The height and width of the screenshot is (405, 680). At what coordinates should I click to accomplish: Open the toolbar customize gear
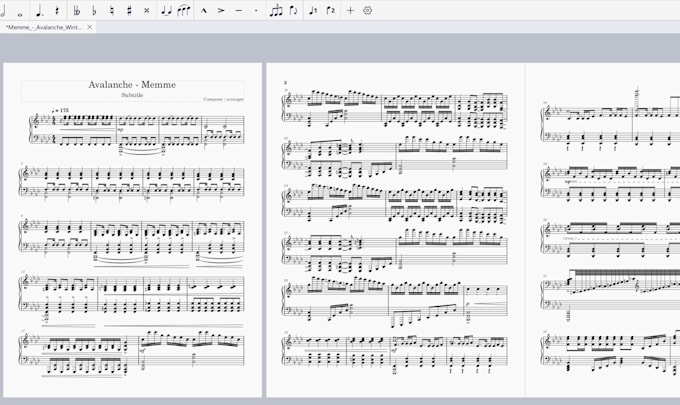coord(368,11)
